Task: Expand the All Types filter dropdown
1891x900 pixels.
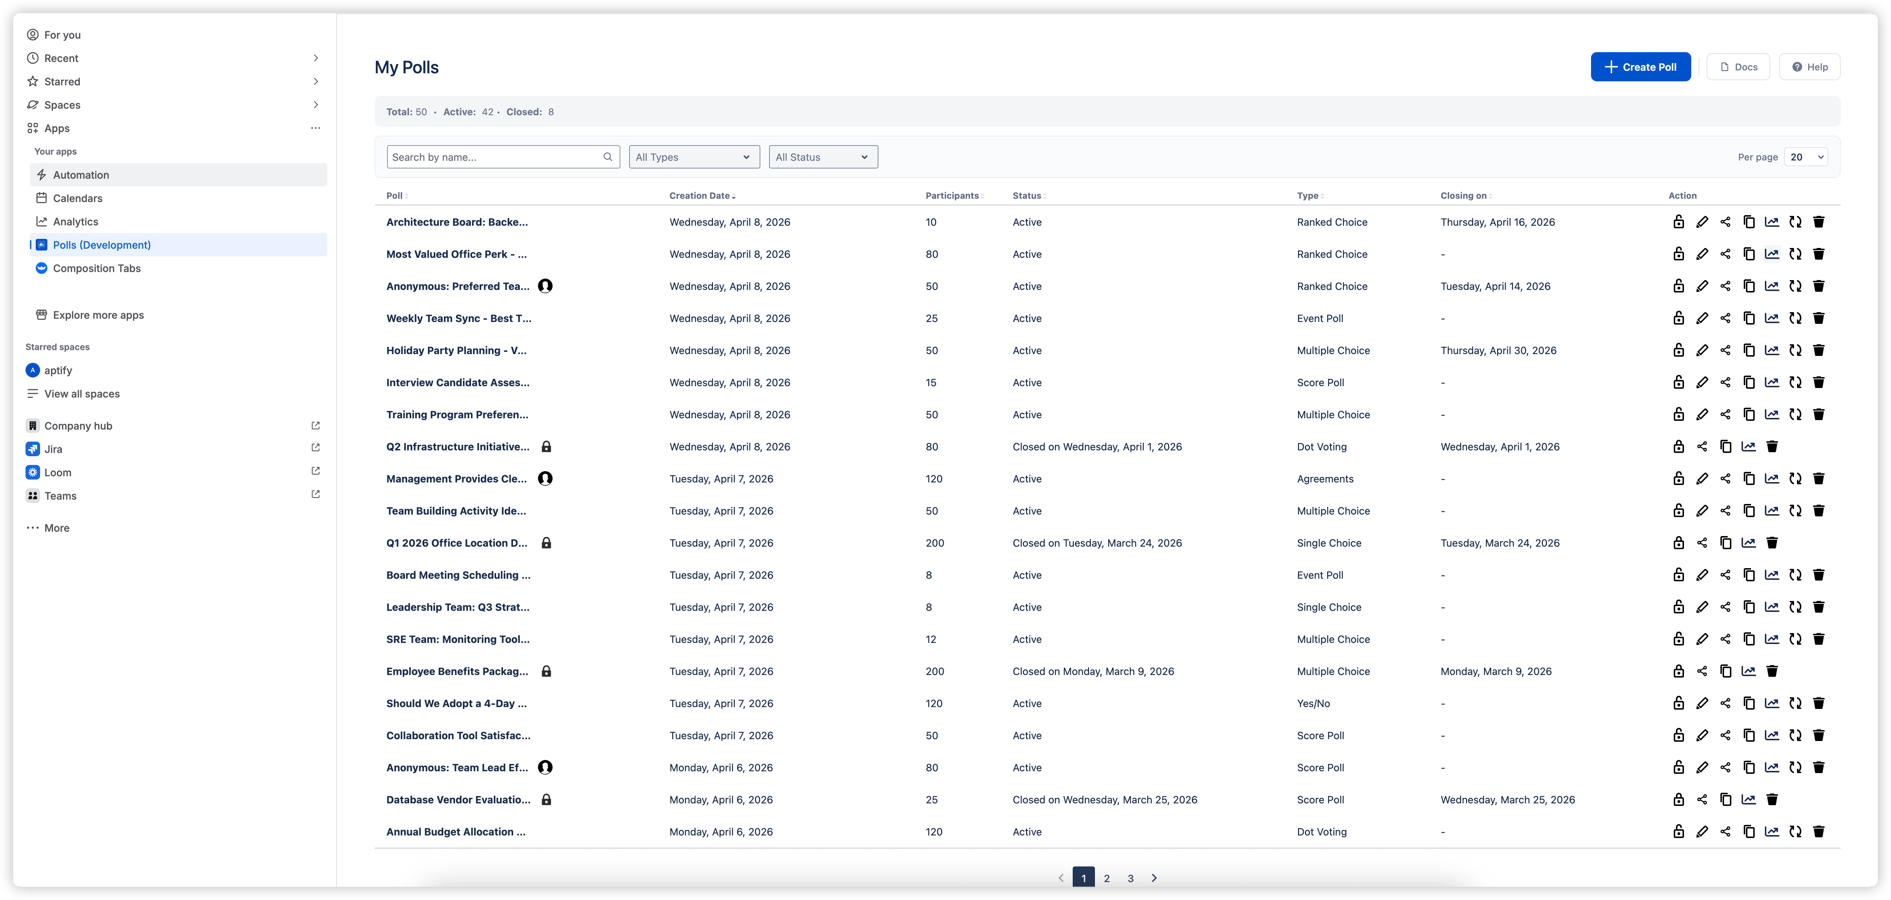Action: (x=693, y=156)
